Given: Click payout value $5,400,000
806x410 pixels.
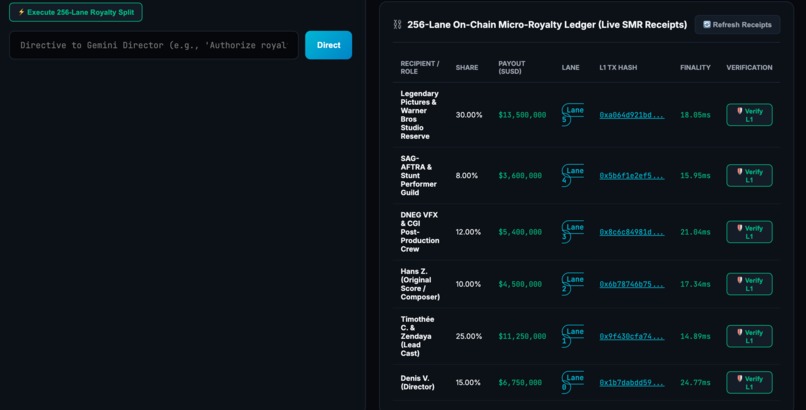Looking at the screenshot, I should click(x=520, y=232).
